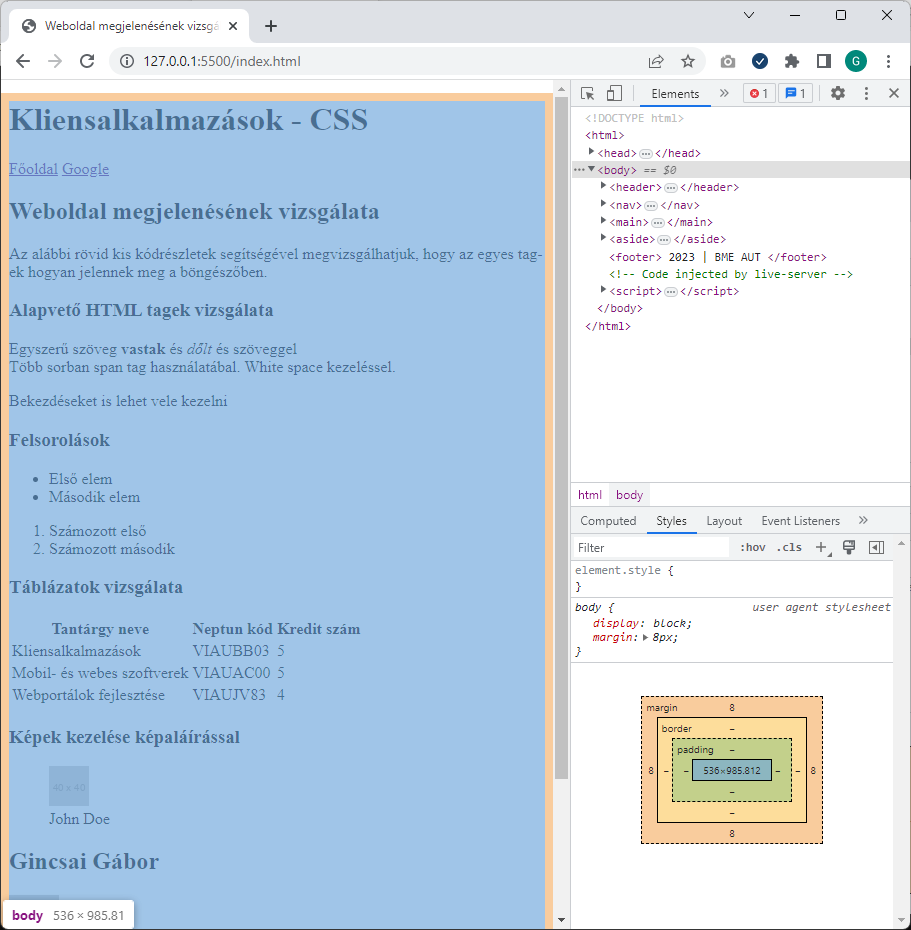Toggle .cls class editor

click(789, 547)
